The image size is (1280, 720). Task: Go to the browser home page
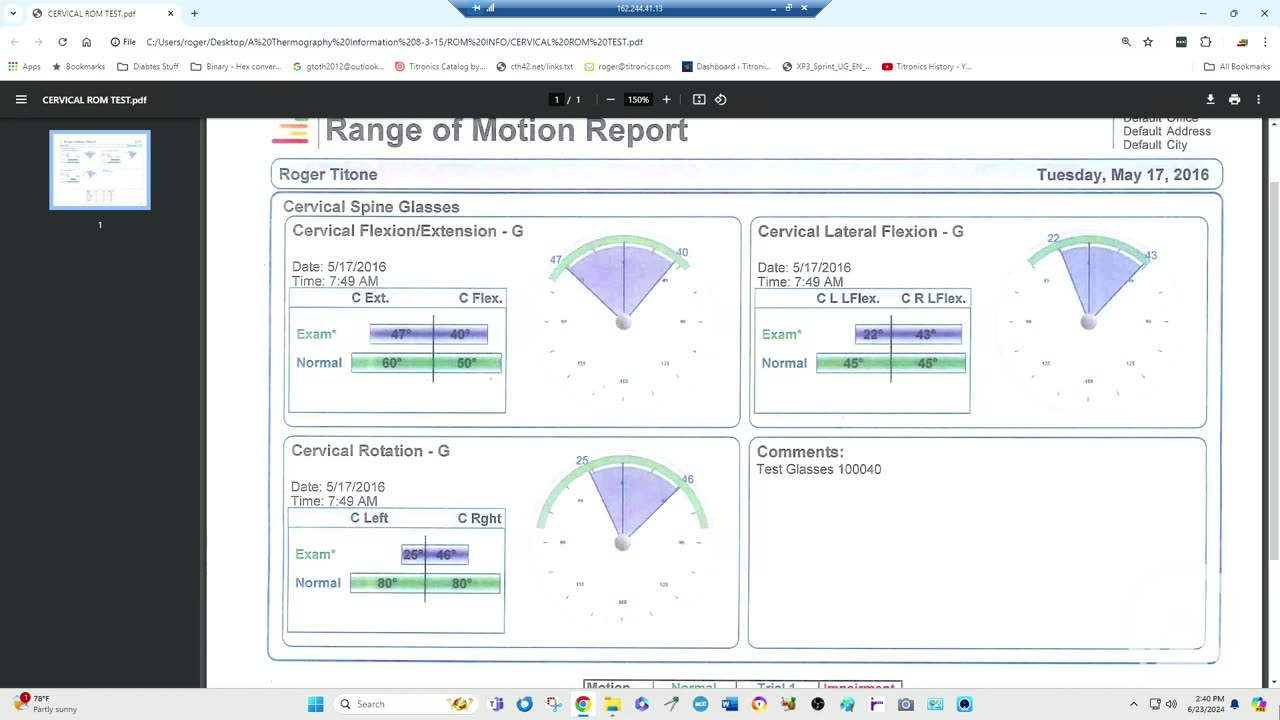pyautogui.click(x=86, y=42)
